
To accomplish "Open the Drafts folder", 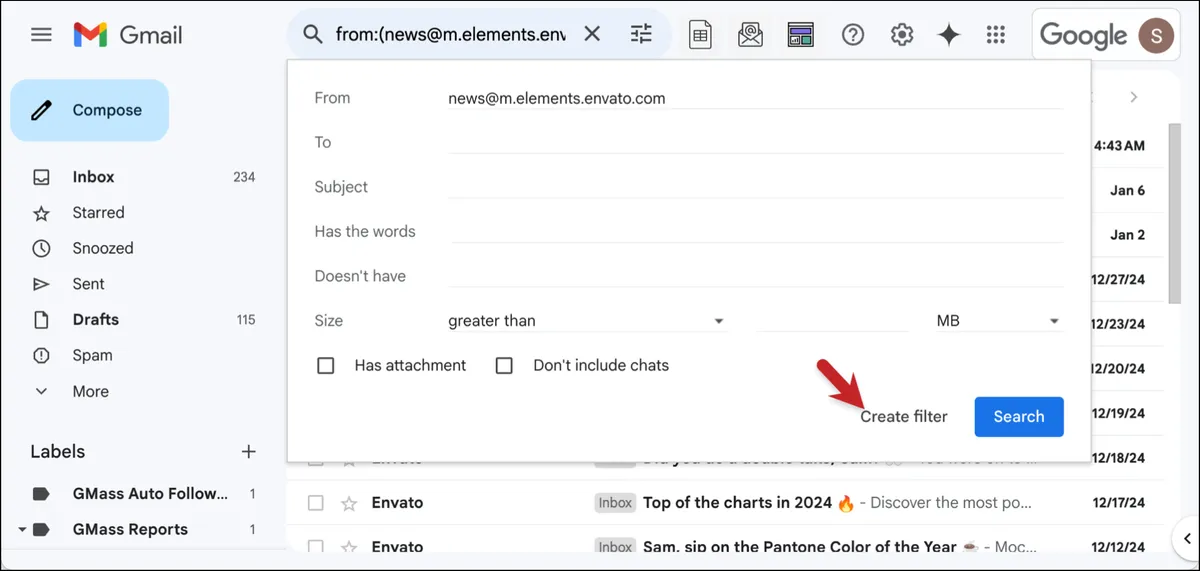I will (95, 320).
